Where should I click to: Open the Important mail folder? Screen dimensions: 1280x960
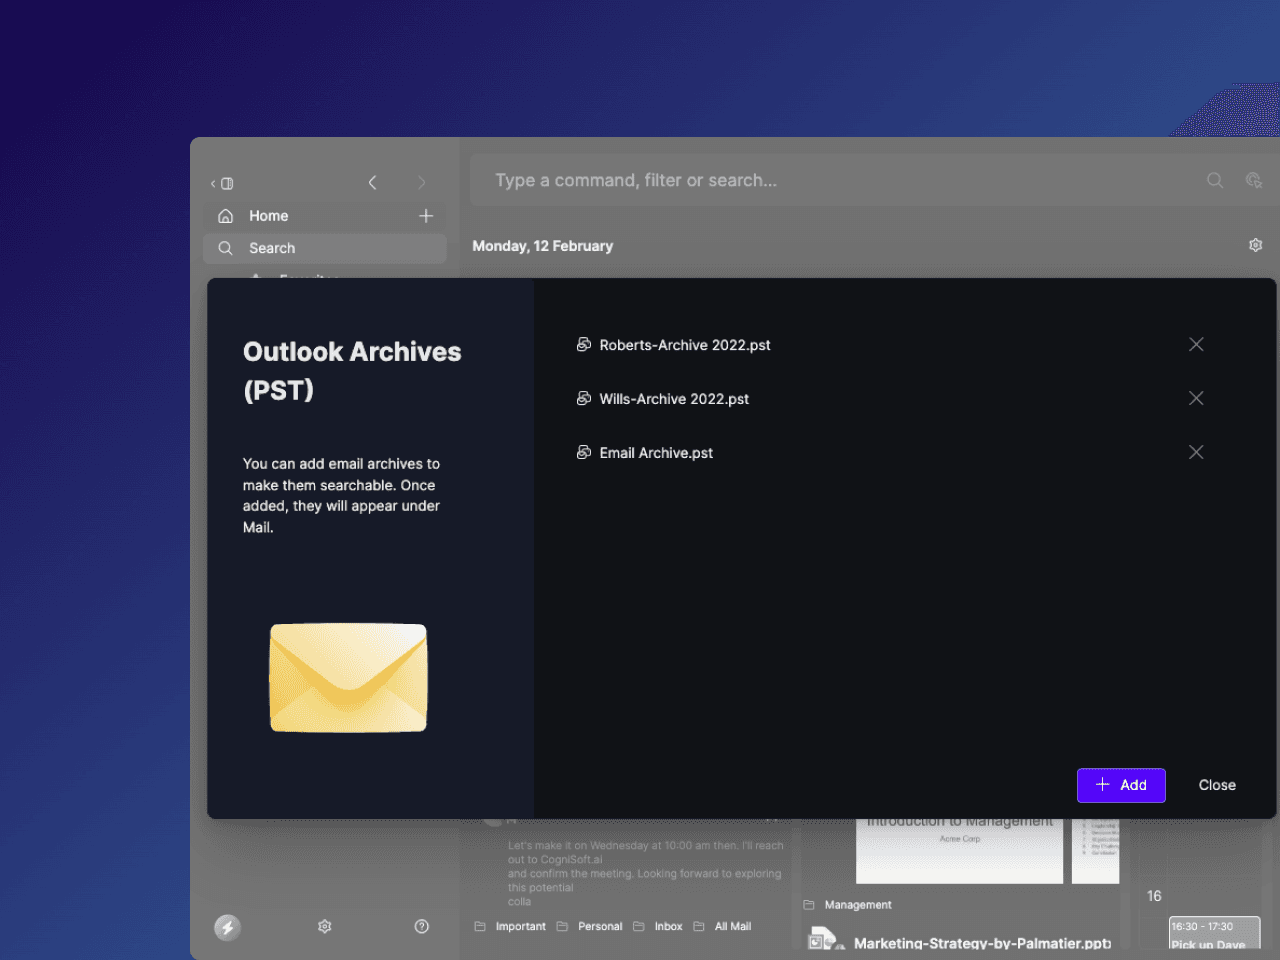click(x=521, y=927)
